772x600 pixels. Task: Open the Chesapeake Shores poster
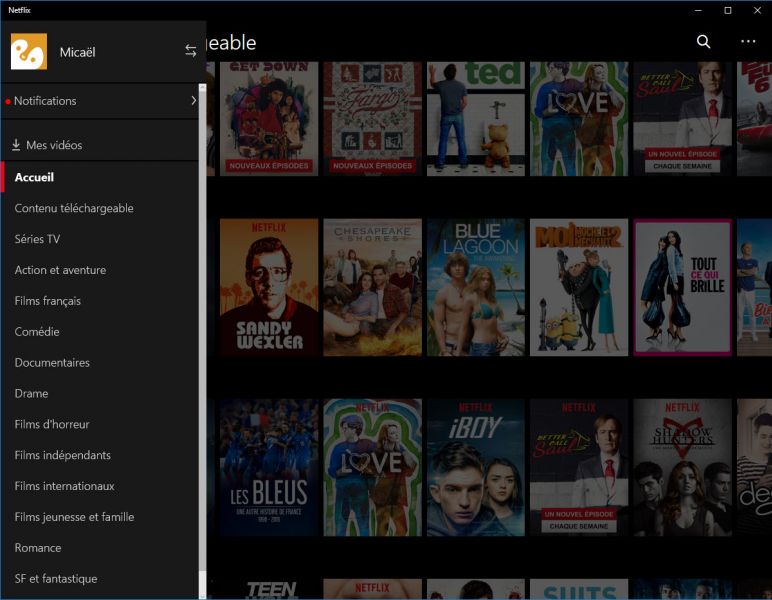(372, 287)
